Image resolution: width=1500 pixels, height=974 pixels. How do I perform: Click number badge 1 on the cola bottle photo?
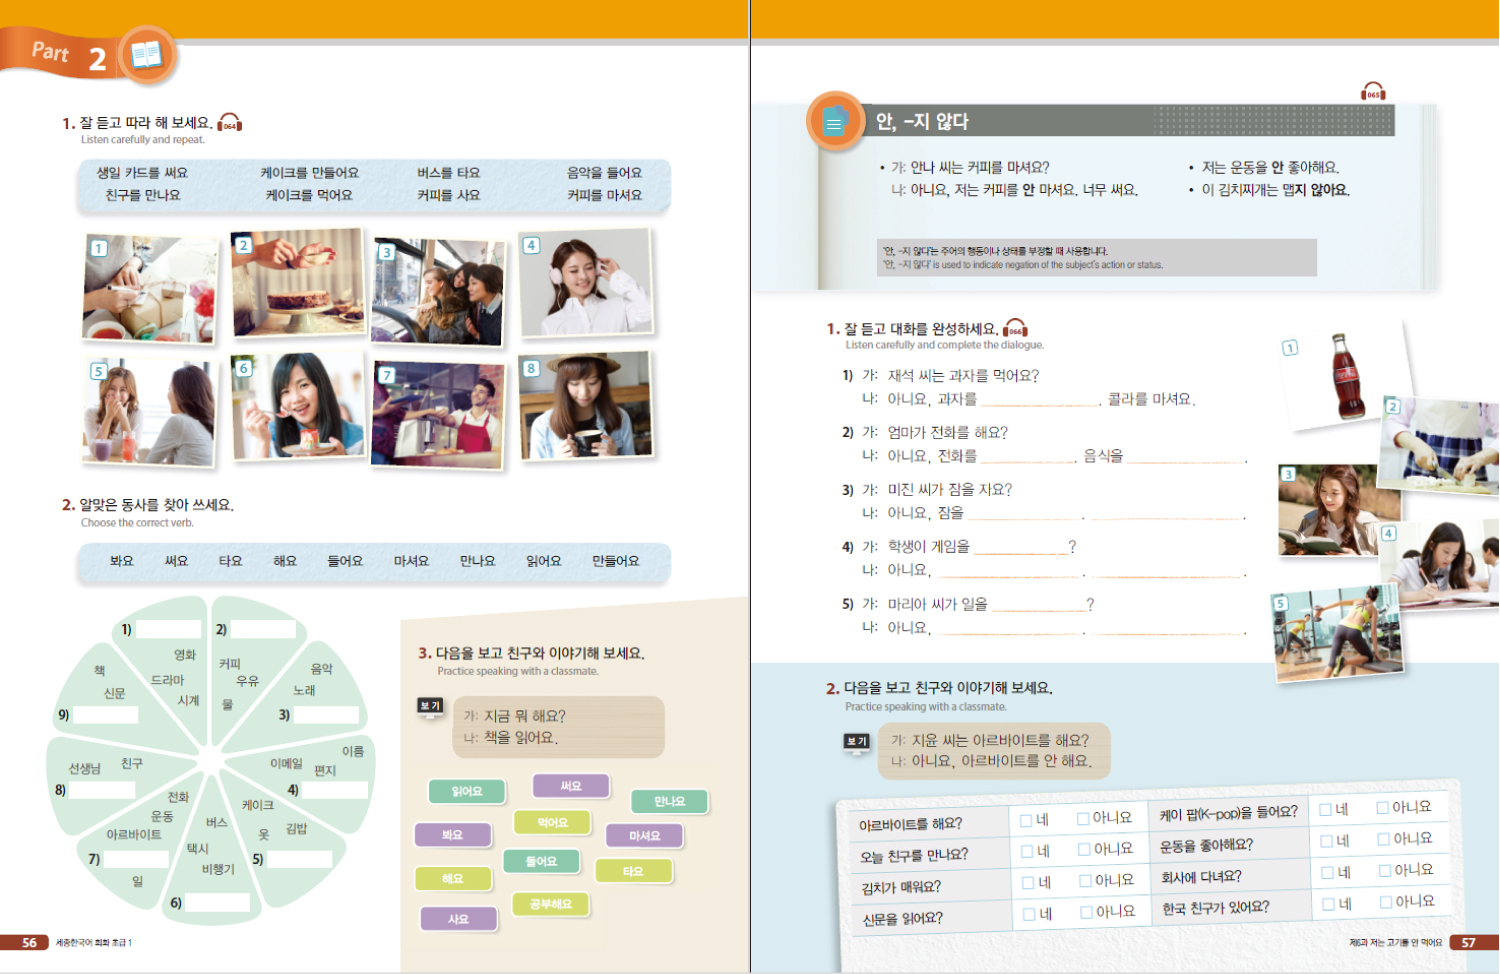click(1290, 348)
